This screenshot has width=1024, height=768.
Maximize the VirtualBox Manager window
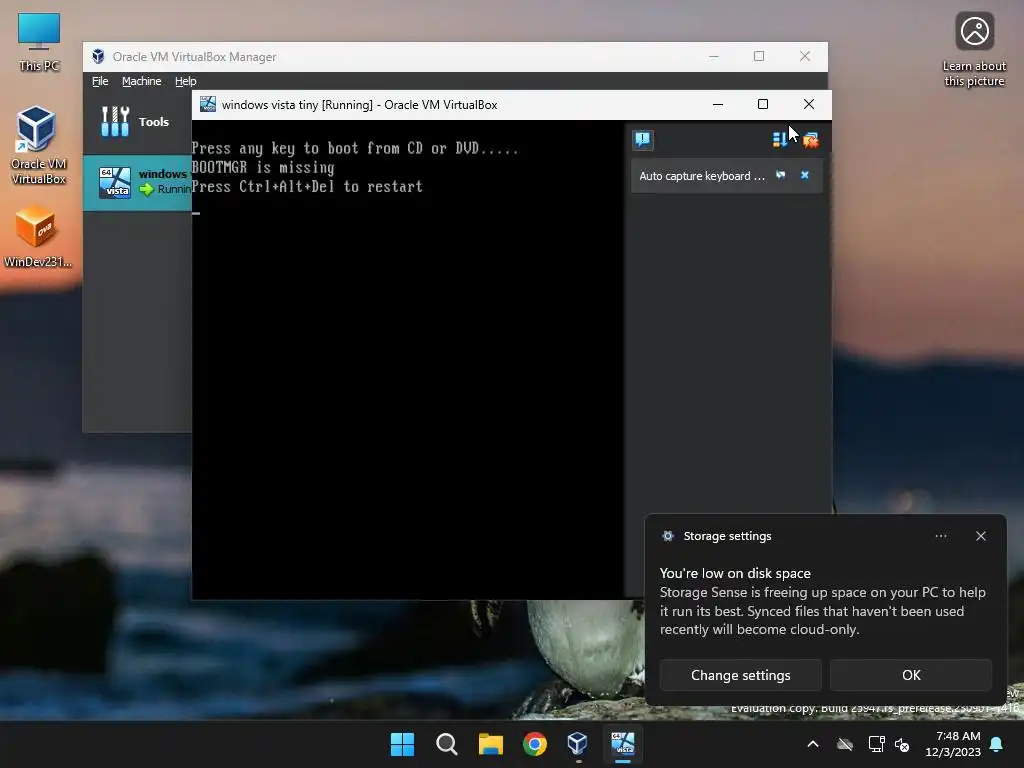[x=759, y=56]
